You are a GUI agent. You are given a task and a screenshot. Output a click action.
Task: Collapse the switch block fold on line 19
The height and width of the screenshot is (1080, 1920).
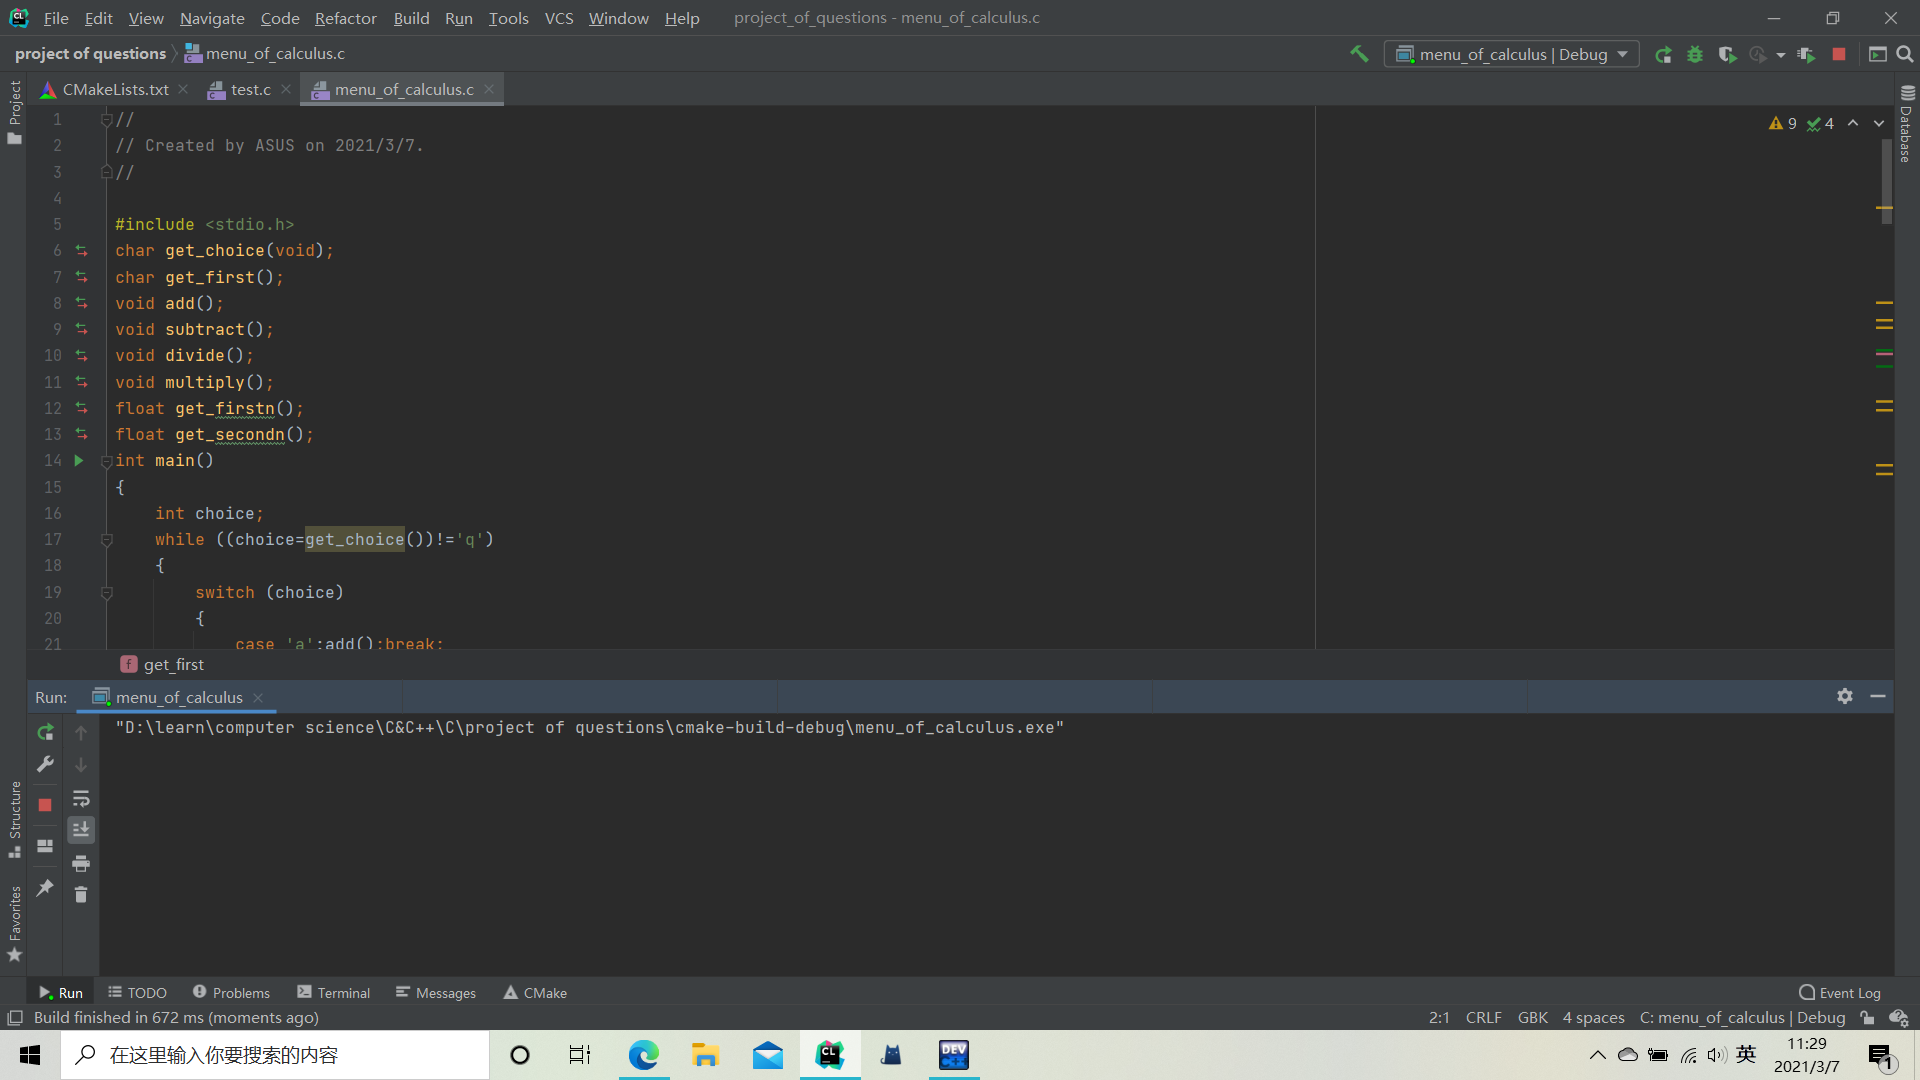coord(106,592)
